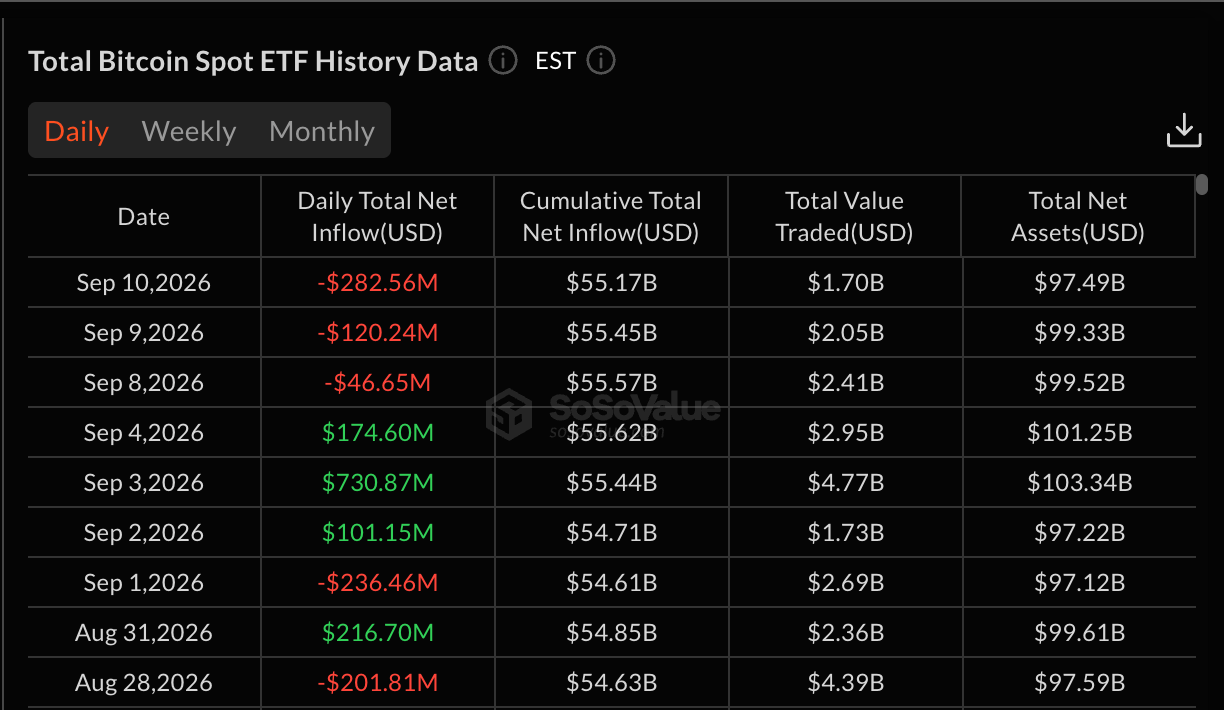Click the $97.49B net assets cell
Viewport: 1224px width, 710px height.
click(x=1079, y=283)
